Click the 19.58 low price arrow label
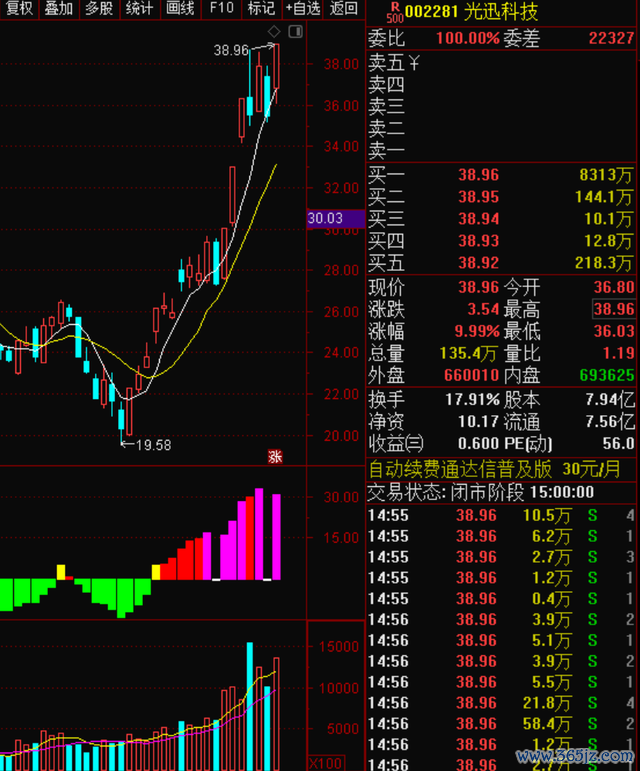The height and width of the screenshot is (771, 640). pyautogui.click(x=151, y=444)
